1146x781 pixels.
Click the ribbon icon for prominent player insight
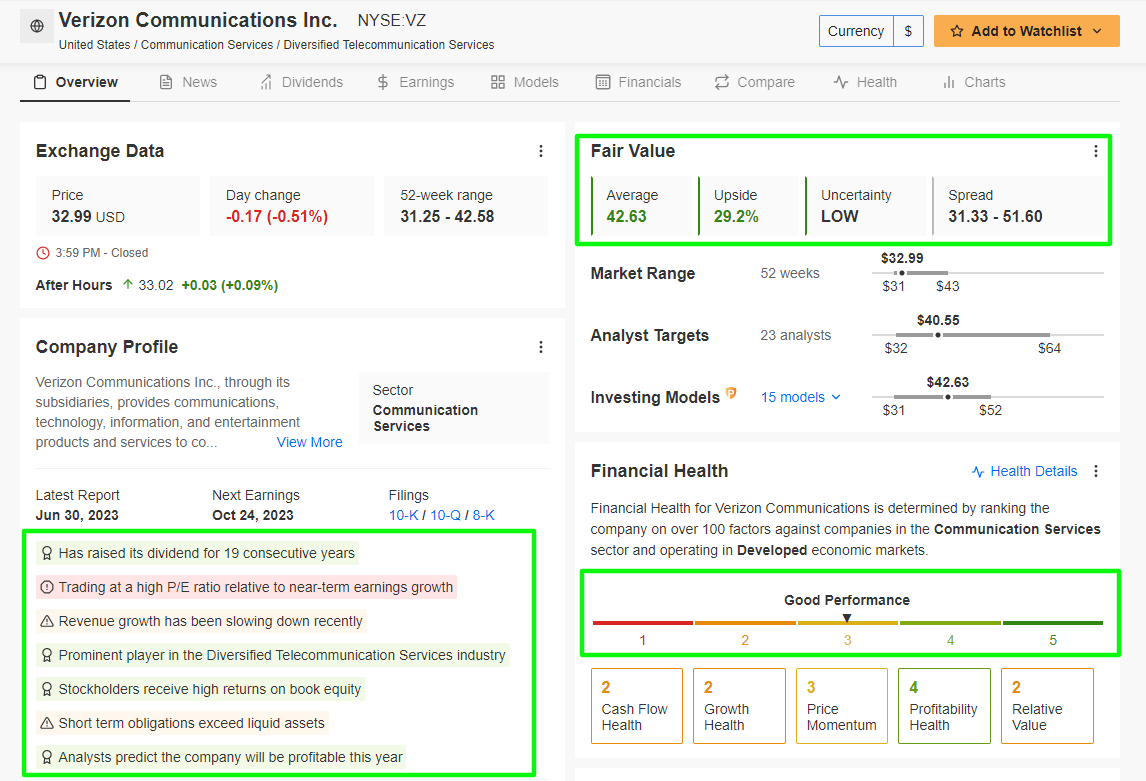(x=47, y=655)
